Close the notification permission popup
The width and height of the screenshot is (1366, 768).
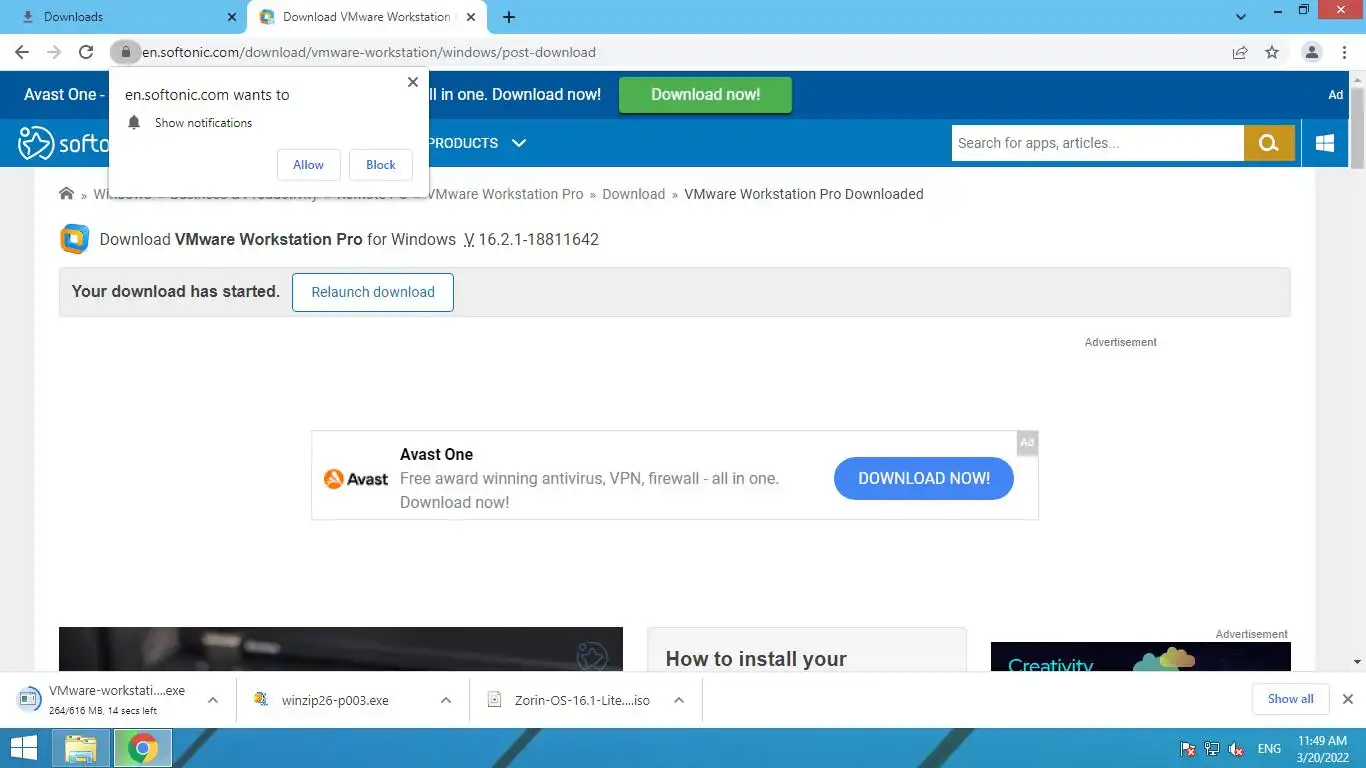point(413,82)
